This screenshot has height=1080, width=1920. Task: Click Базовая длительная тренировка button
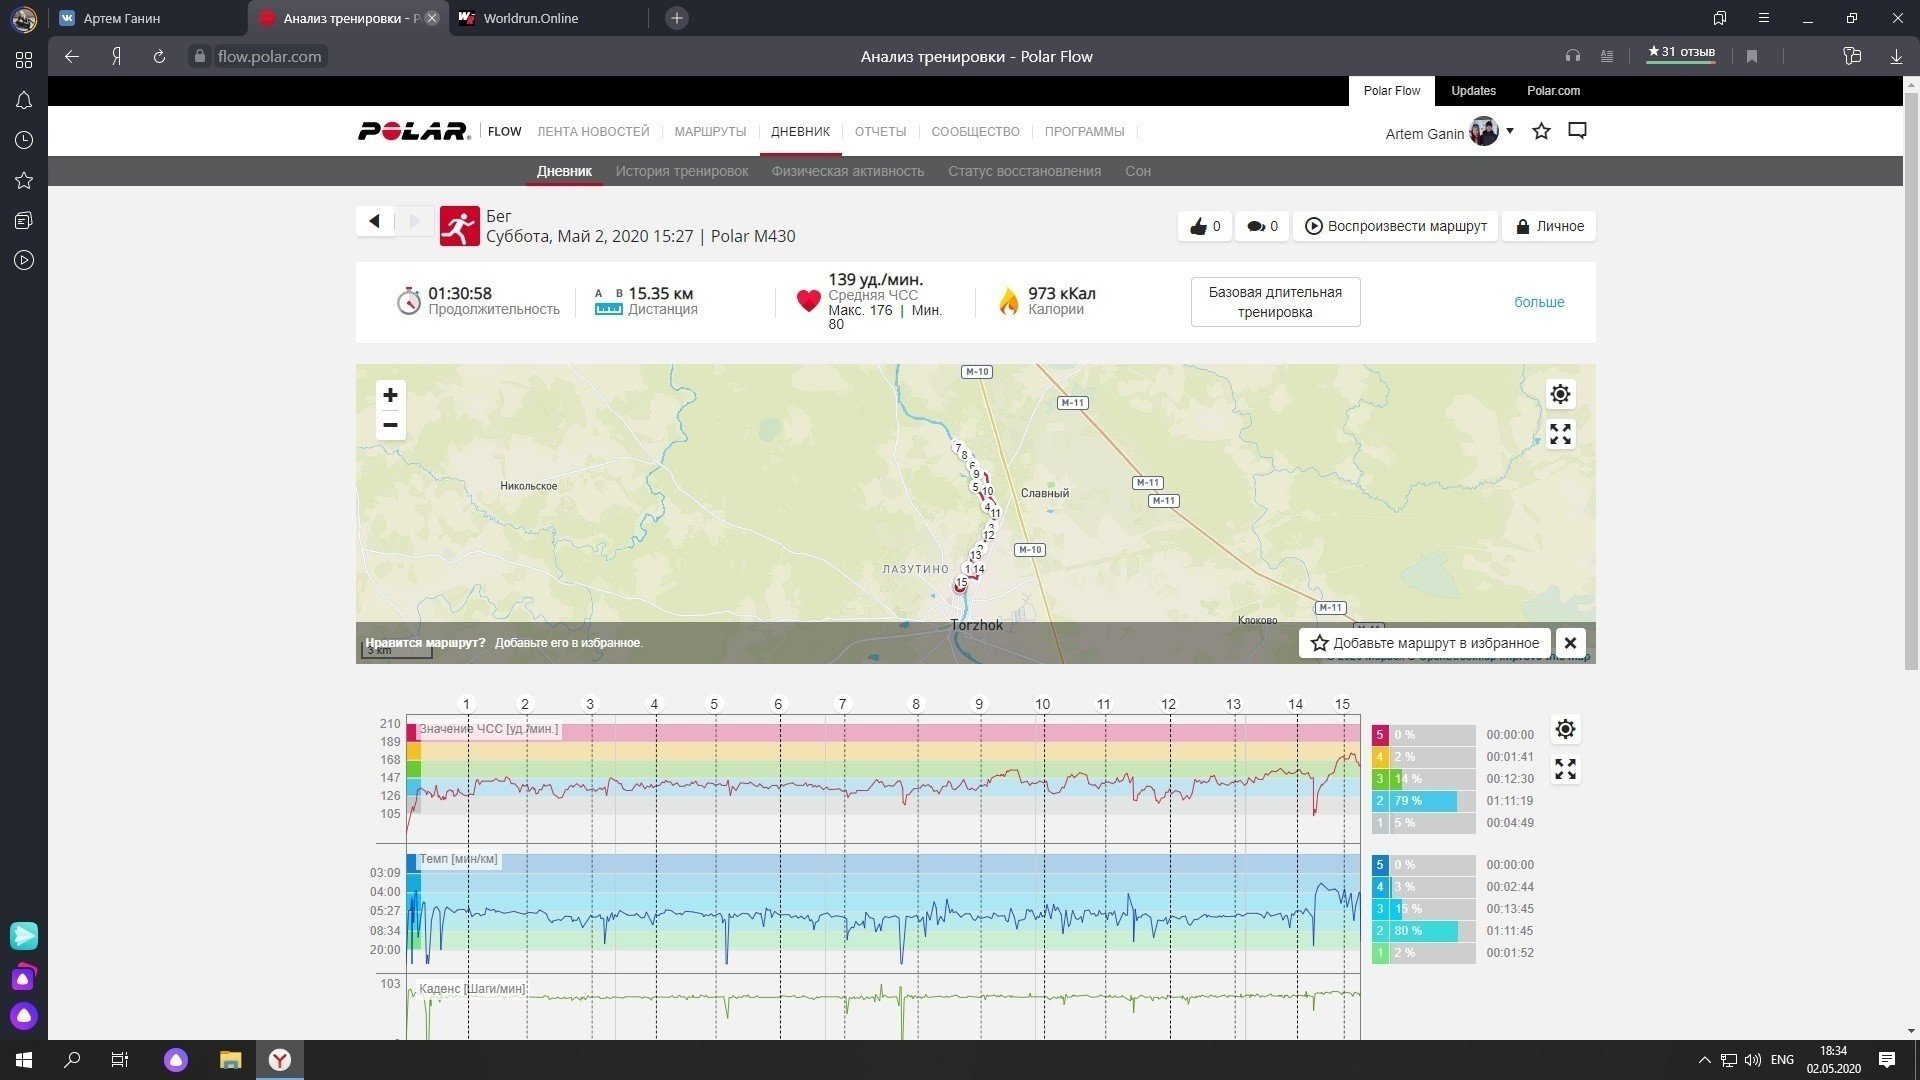(x=1275, y=302)
